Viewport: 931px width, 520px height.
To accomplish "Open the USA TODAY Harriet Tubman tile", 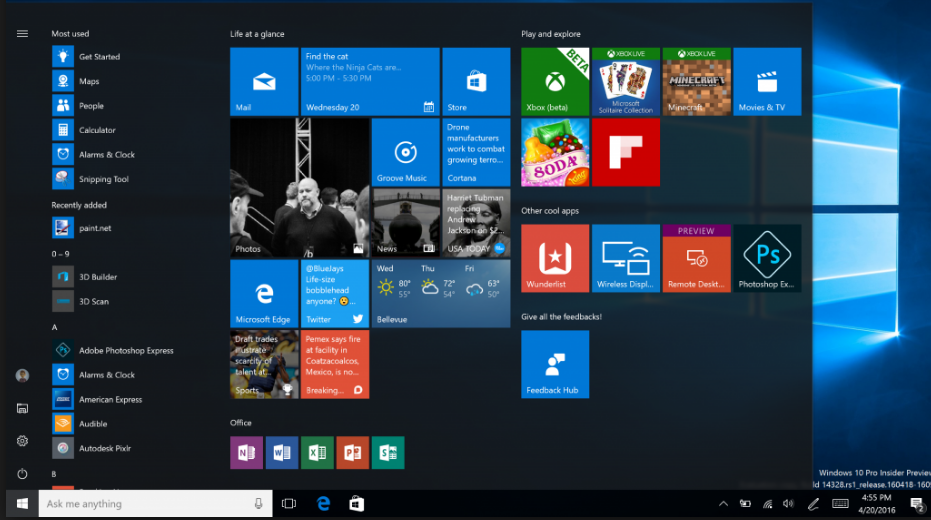I will coord(476,223).
